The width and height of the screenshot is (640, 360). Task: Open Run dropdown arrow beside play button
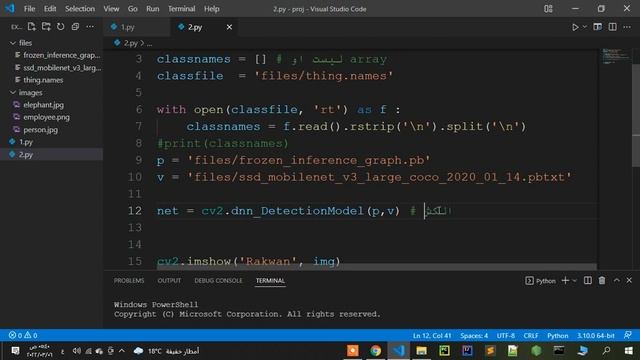pyautogui.click(x=584, y=27)
